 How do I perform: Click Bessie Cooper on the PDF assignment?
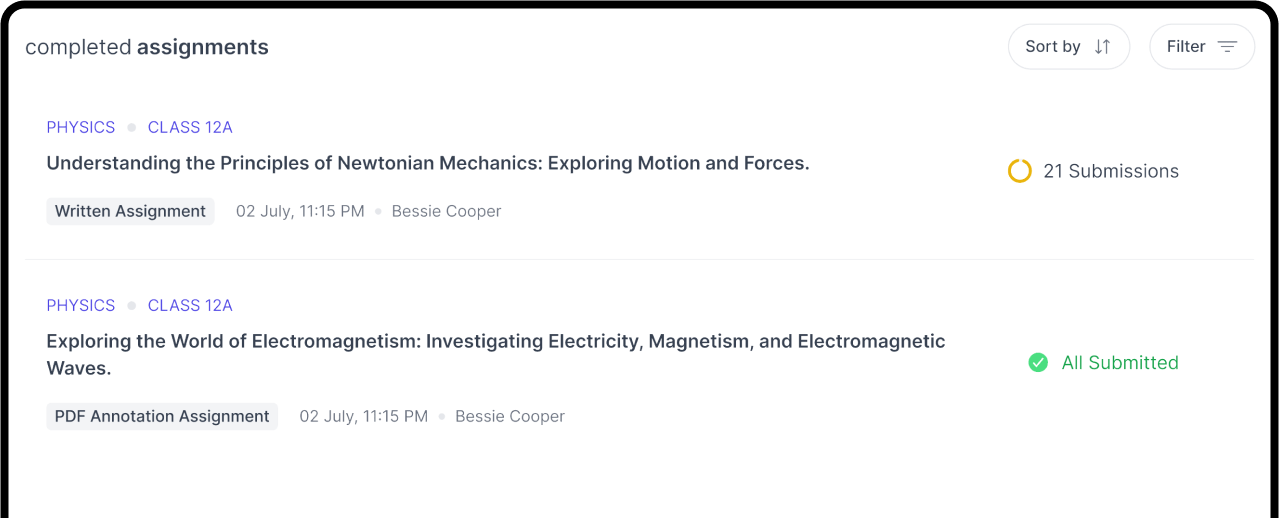coord(510,416)
